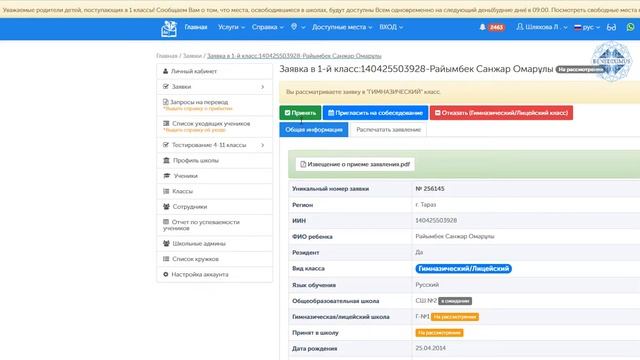
Task: Open Профиль школы in sidebar
Action: [x=215, y=160]
